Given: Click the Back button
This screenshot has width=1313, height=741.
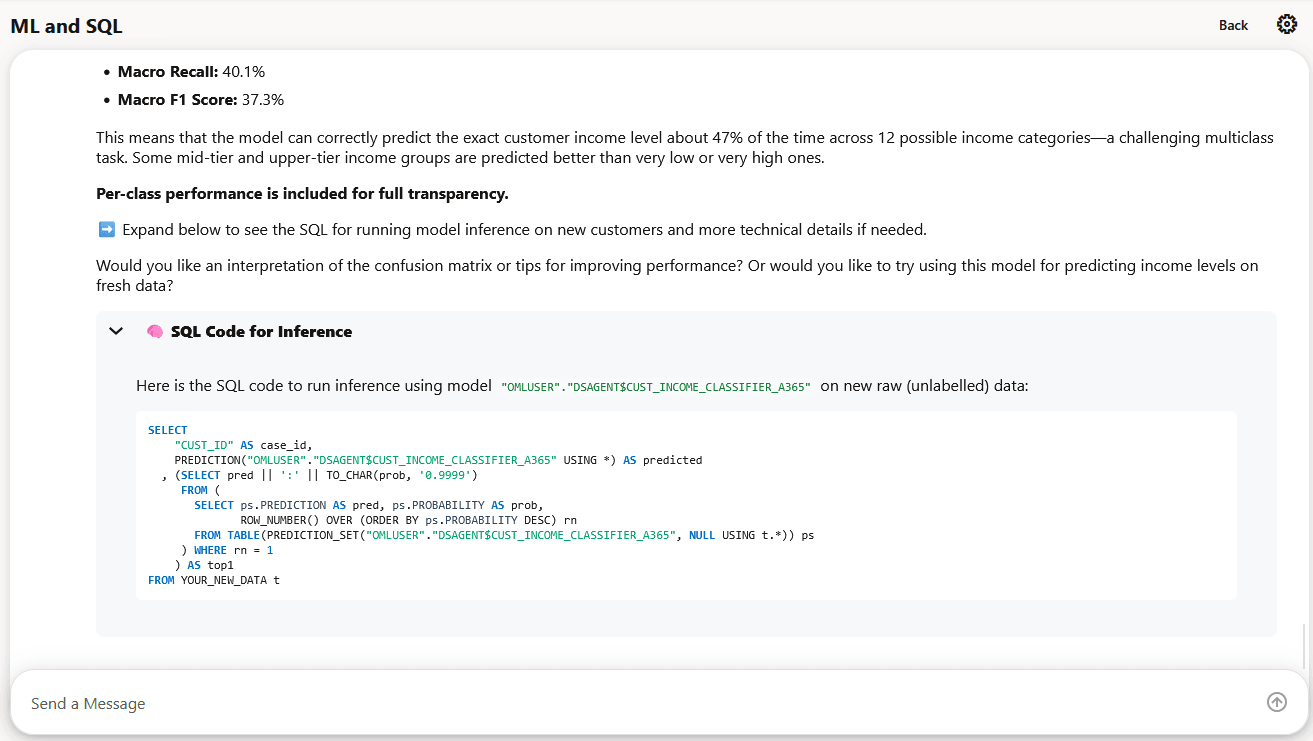Looking at the screenshot, I should [x=1233, y=25].
